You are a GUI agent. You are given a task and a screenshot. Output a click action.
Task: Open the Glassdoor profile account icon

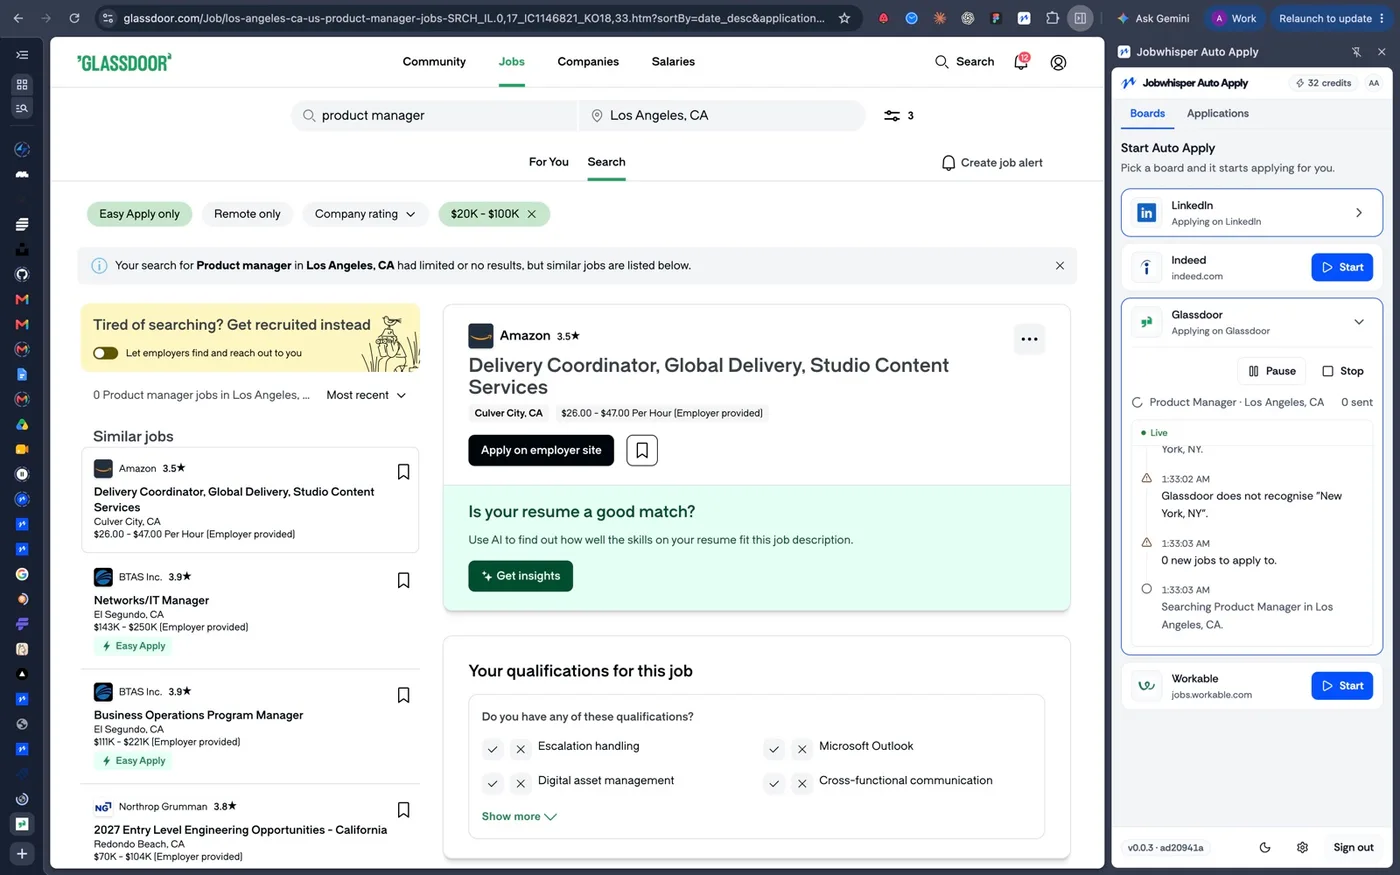point(1058,62)
